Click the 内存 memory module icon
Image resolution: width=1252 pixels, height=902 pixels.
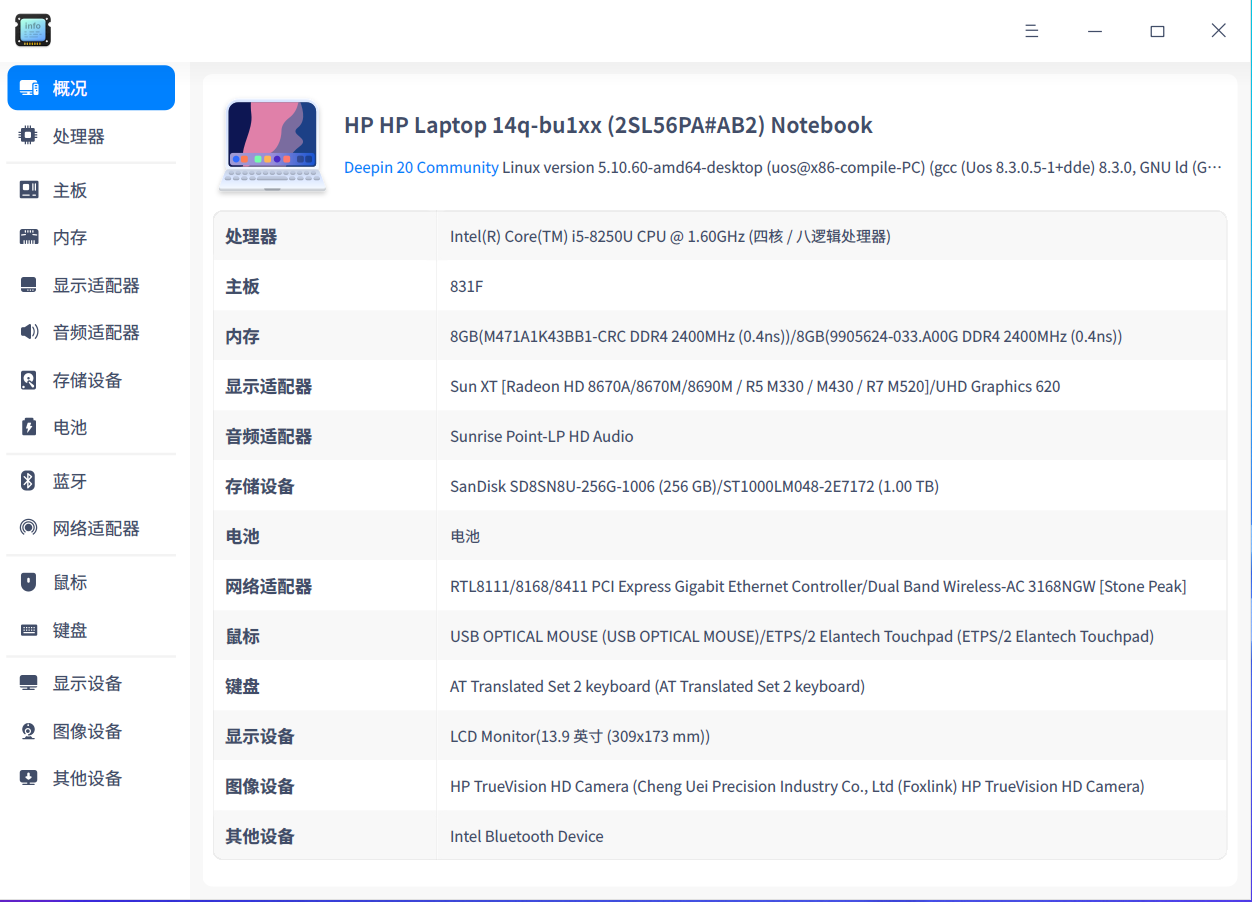point(29,237)
